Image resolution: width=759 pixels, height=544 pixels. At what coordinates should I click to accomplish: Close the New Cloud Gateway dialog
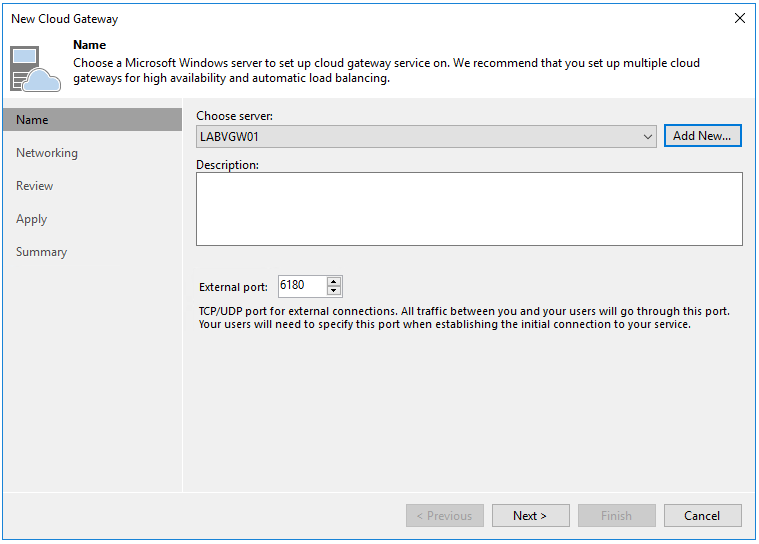[739, 18]
